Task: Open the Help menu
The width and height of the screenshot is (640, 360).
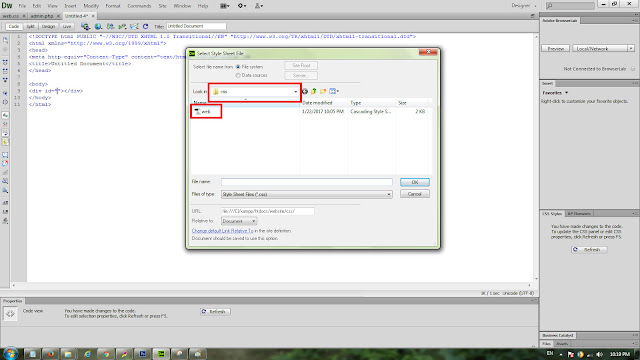Action: tap(203, 6)
